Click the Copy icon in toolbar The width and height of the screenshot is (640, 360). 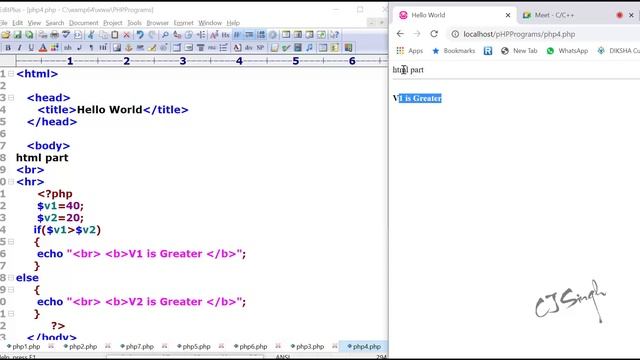pos(104,35)
